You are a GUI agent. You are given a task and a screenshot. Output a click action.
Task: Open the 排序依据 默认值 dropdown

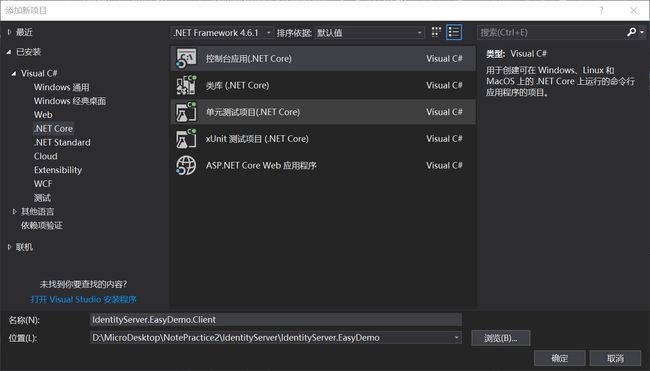tap(370, 33)
